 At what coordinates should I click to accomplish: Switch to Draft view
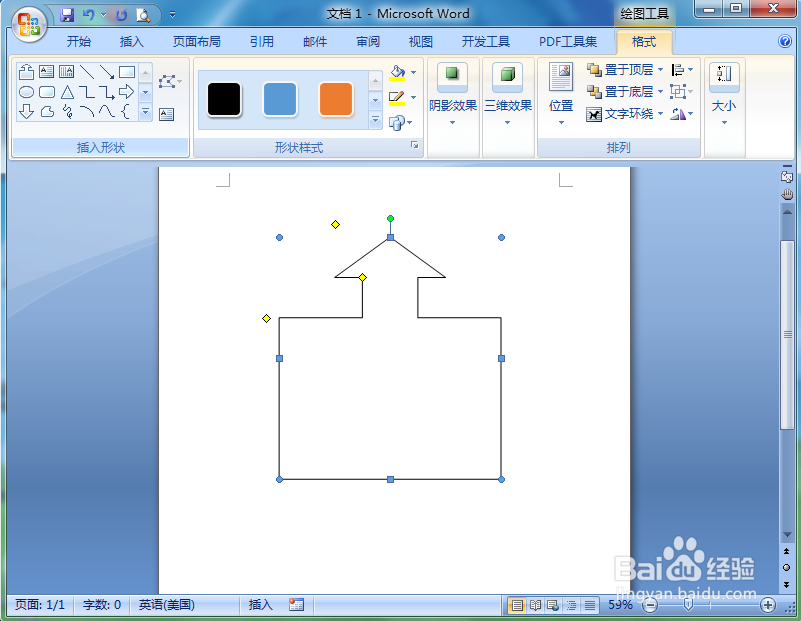(590, 606)
